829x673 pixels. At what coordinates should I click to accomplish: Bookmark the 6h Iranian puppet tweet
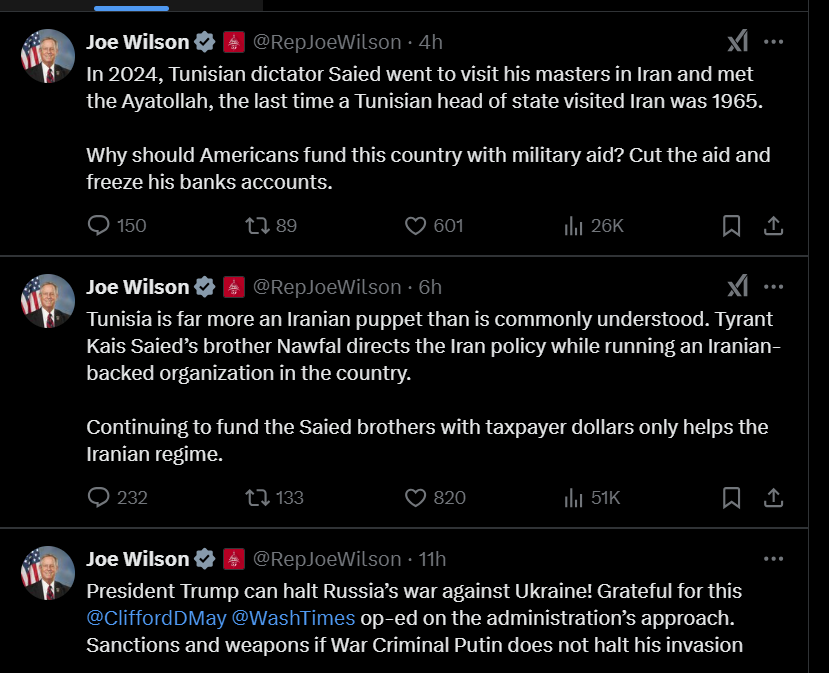point(731,497)
